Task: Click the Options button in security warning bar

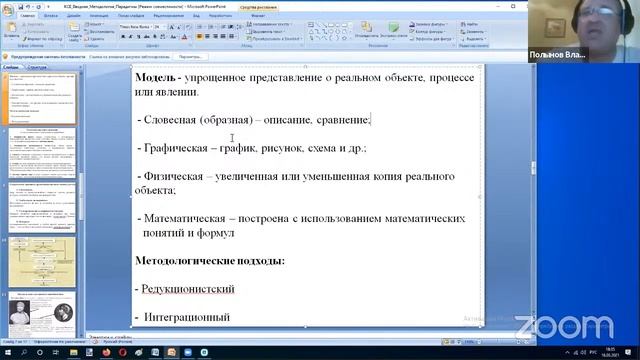Action: pos(190,57)
